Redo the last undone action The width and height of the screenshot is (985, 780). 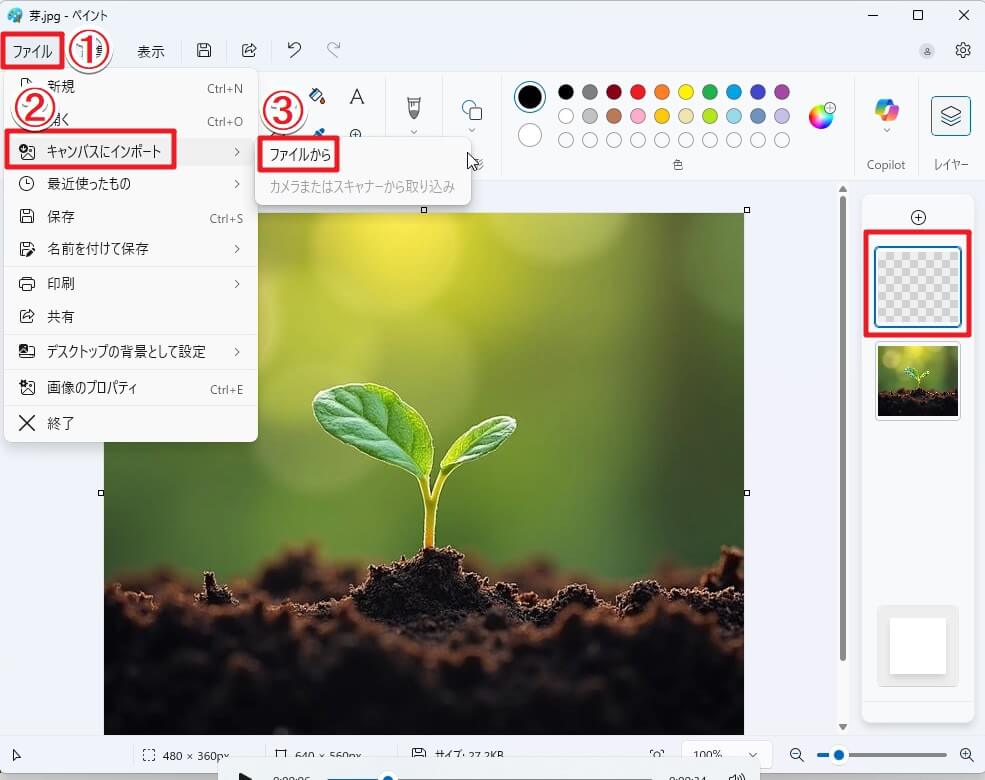pyautogui.click(x=334, y=50)
